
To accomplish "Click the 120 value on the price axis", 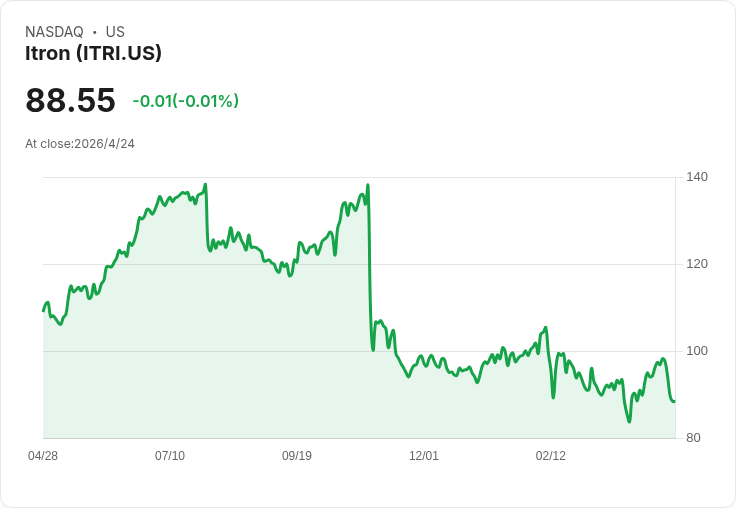I will [697, 264].
